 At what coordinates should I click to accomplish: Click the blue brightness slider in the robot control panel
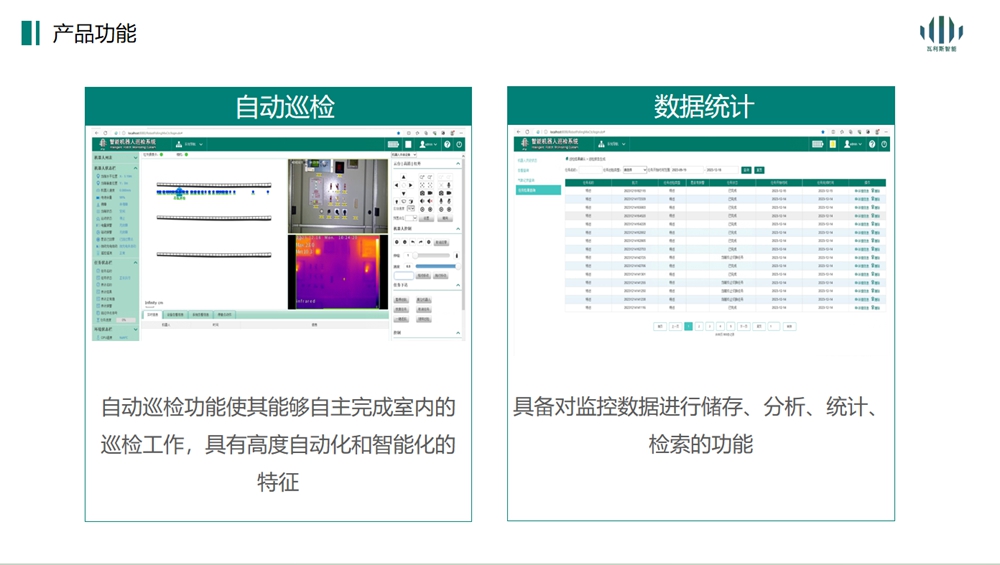[x=435, y=266]
